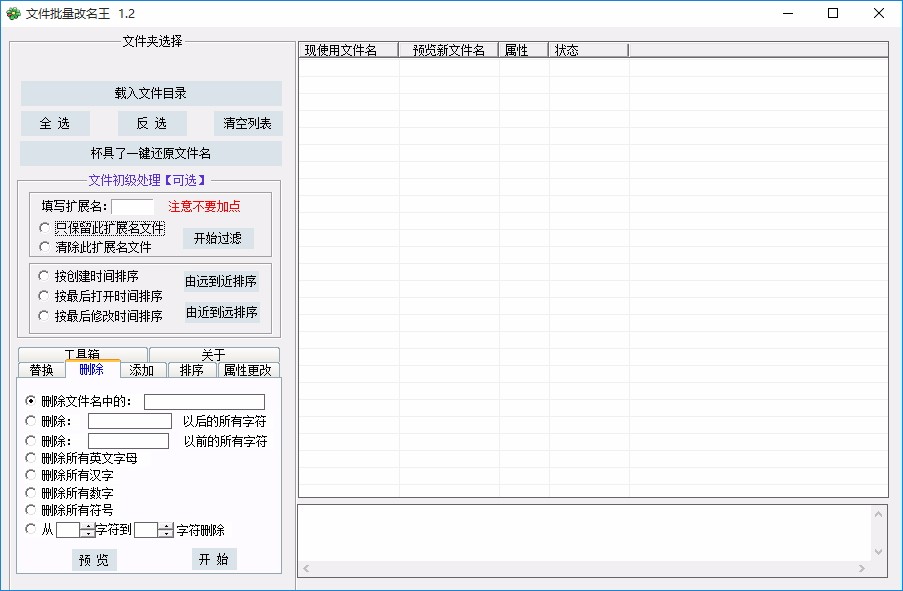The height and width of the screenshot is (591, 903).
Task: Click 属性 column header
Action: coord(523,50)
